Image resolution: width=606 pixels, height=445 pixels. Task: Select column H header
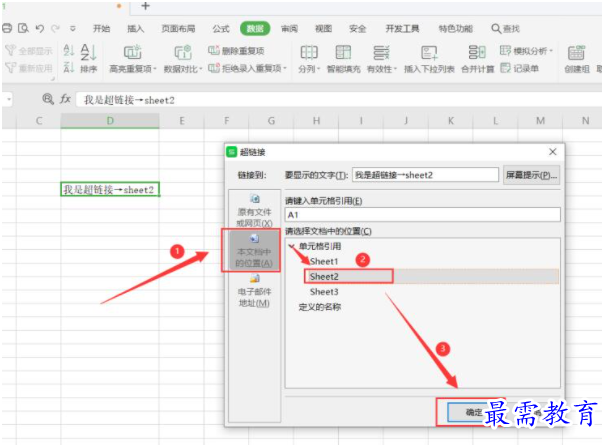pos(316,121)
